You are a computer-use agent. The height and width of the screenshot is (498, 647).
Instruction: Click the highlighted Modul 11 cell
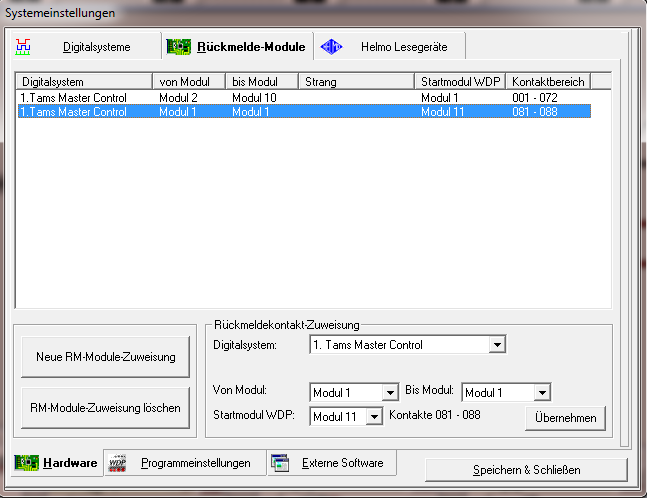point(442,111)
